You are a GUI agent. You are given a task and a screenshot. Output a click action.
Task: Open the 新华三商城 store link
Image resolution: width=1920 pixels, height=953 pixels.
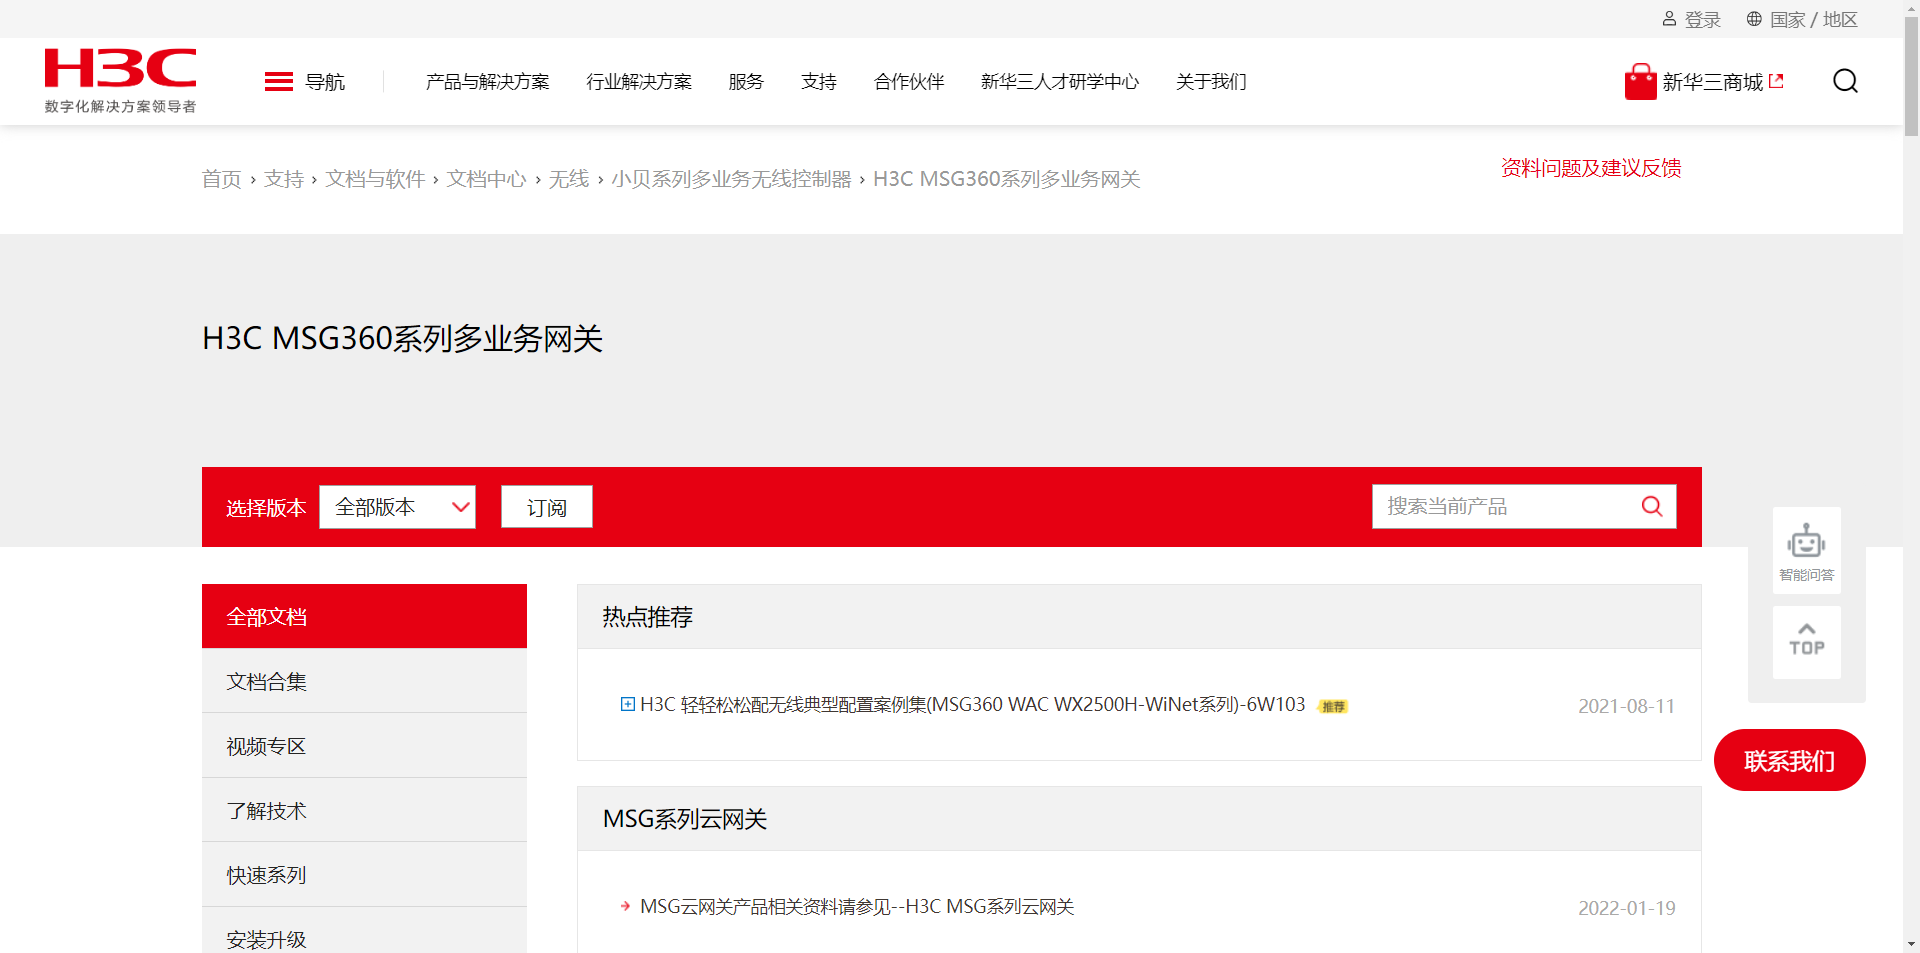1713,82
